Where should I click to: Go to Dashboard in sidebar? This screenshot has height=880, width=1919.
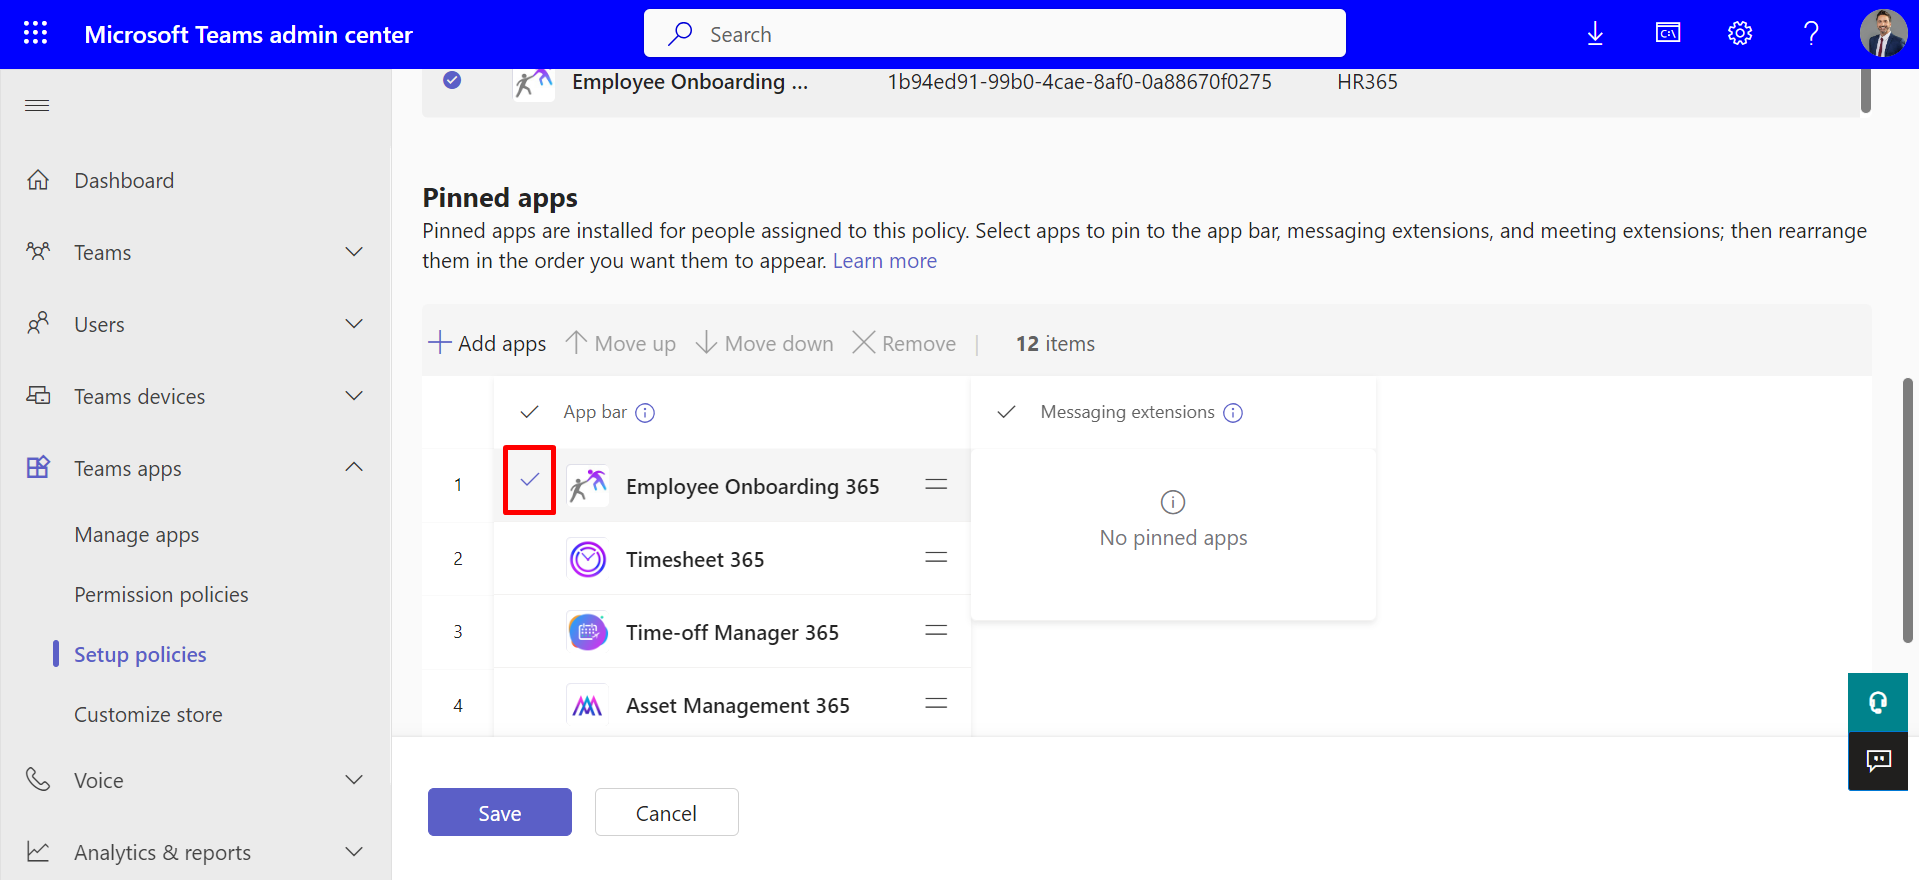pos(124,180)
